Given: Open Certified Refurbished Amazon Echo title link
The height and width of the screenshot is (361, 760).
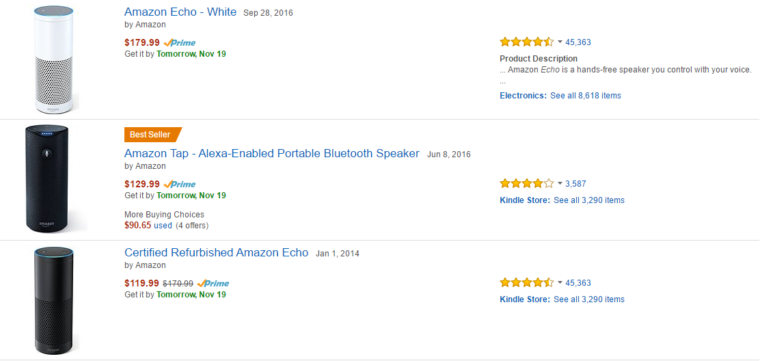Looking at the screenshot, I should 216,252.
